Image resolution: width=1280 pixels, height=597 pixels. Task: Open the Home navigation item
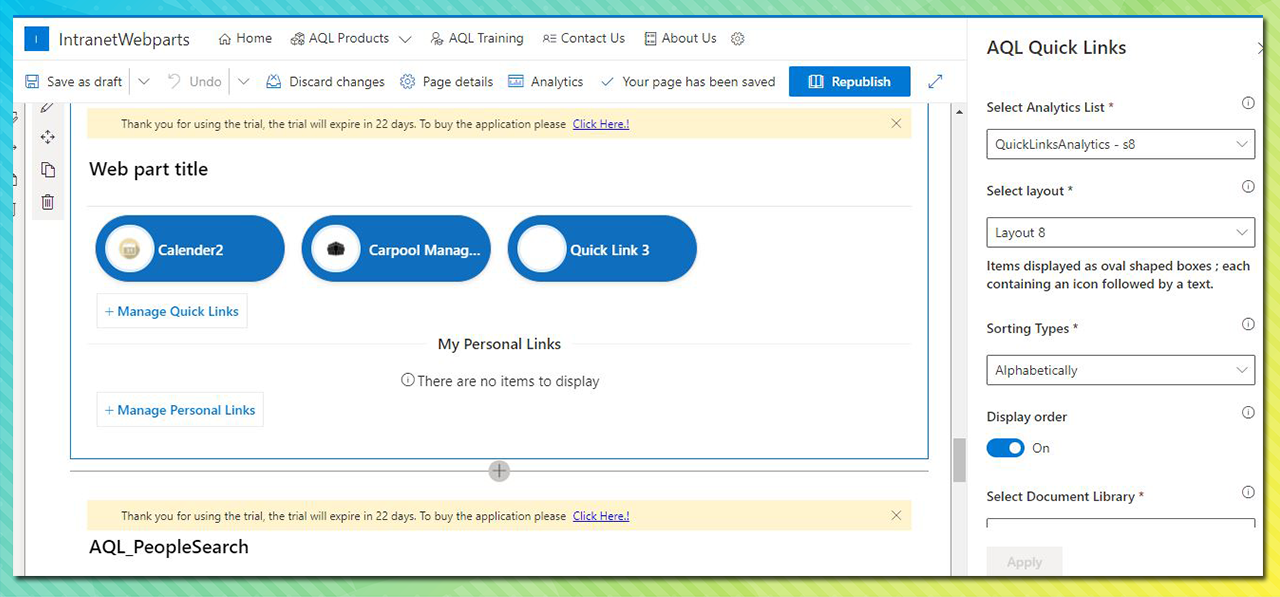245,38
